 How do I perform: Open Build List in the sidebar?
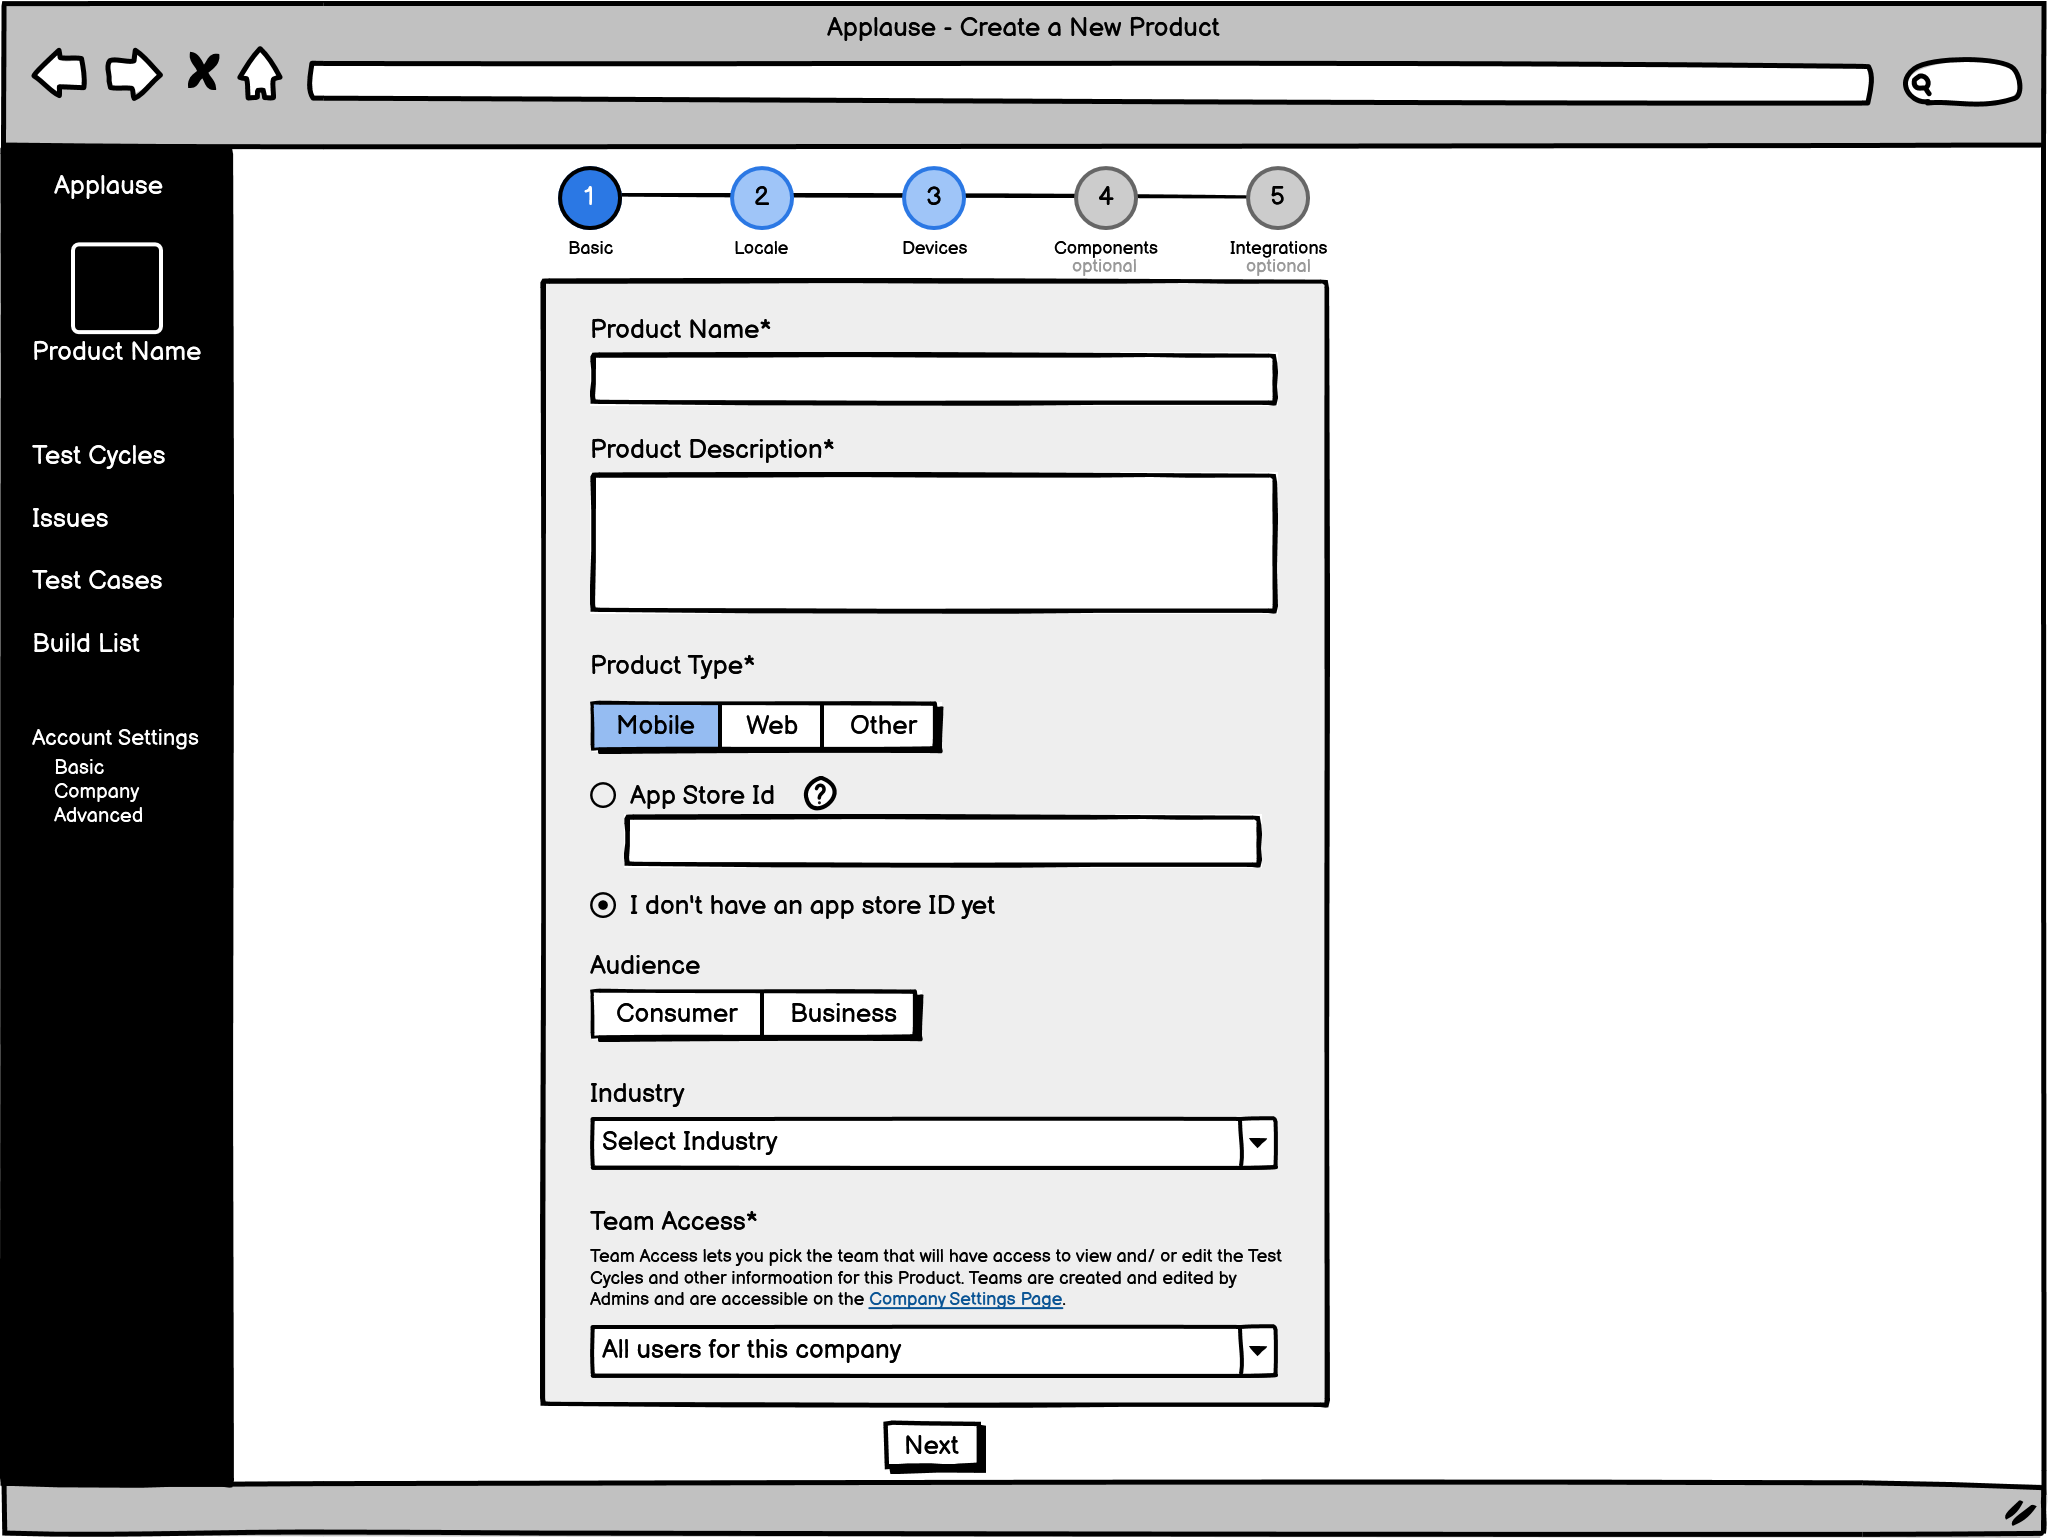point(86,644)
